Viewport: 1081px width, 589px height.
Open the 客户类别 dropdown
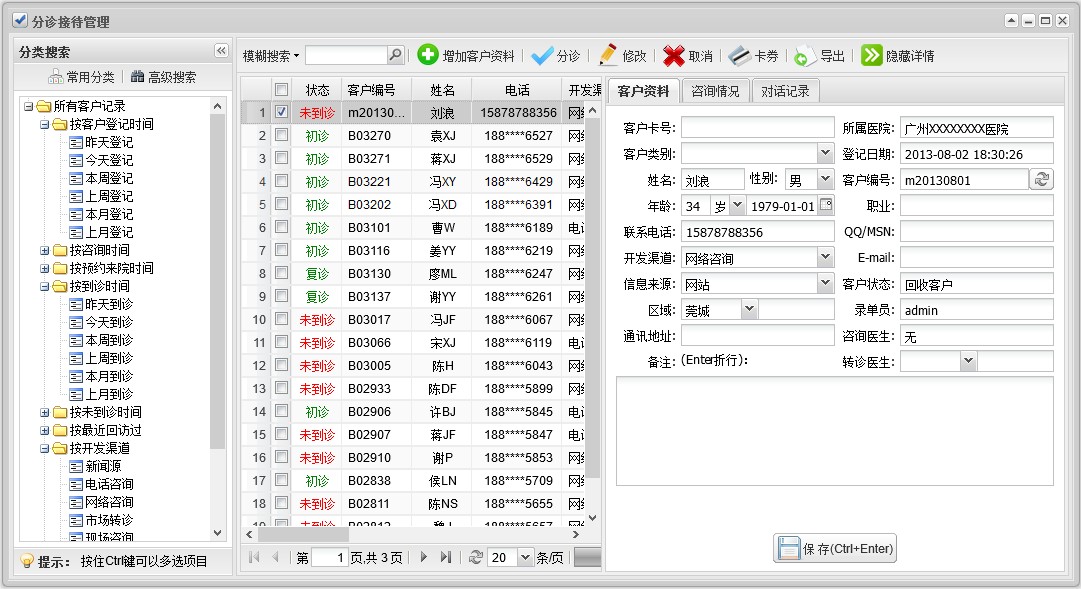click(826, 152)
